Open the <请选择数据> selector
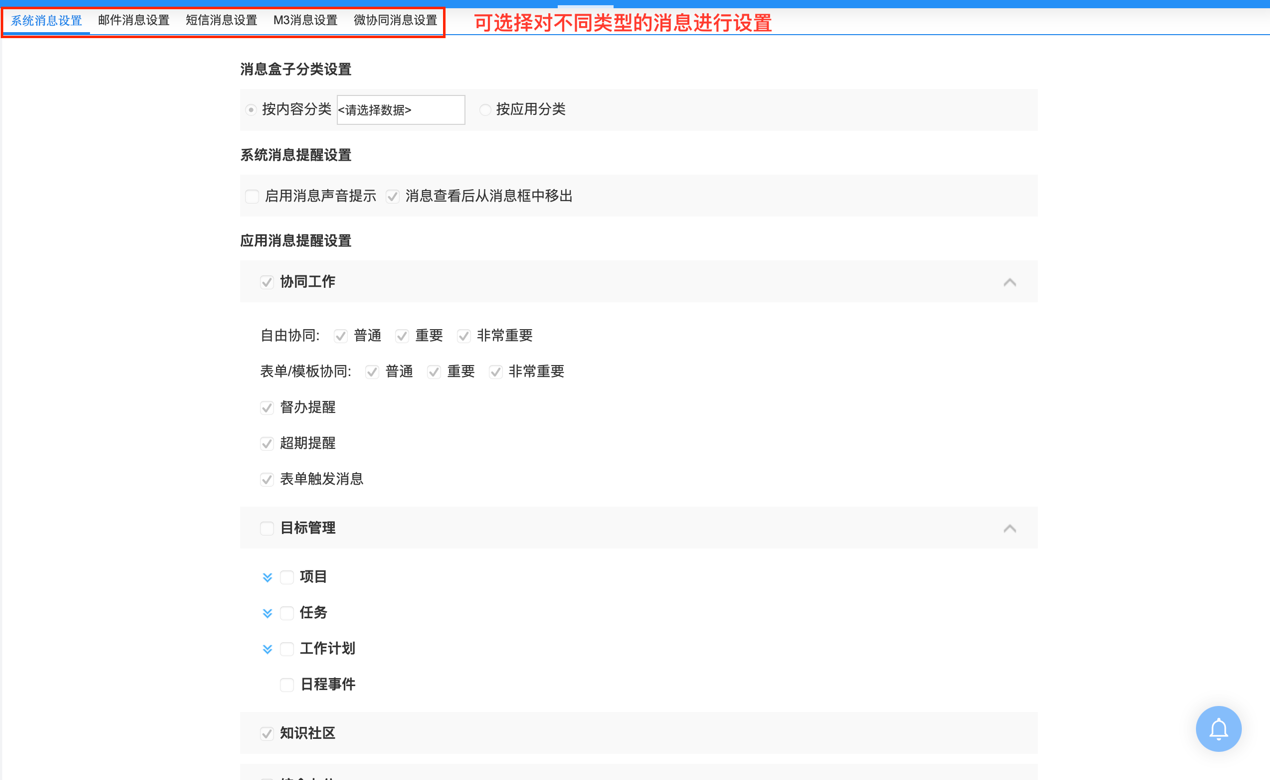Screen dimensions: 1270x780 pyautogui.click(x=400, y=109)
